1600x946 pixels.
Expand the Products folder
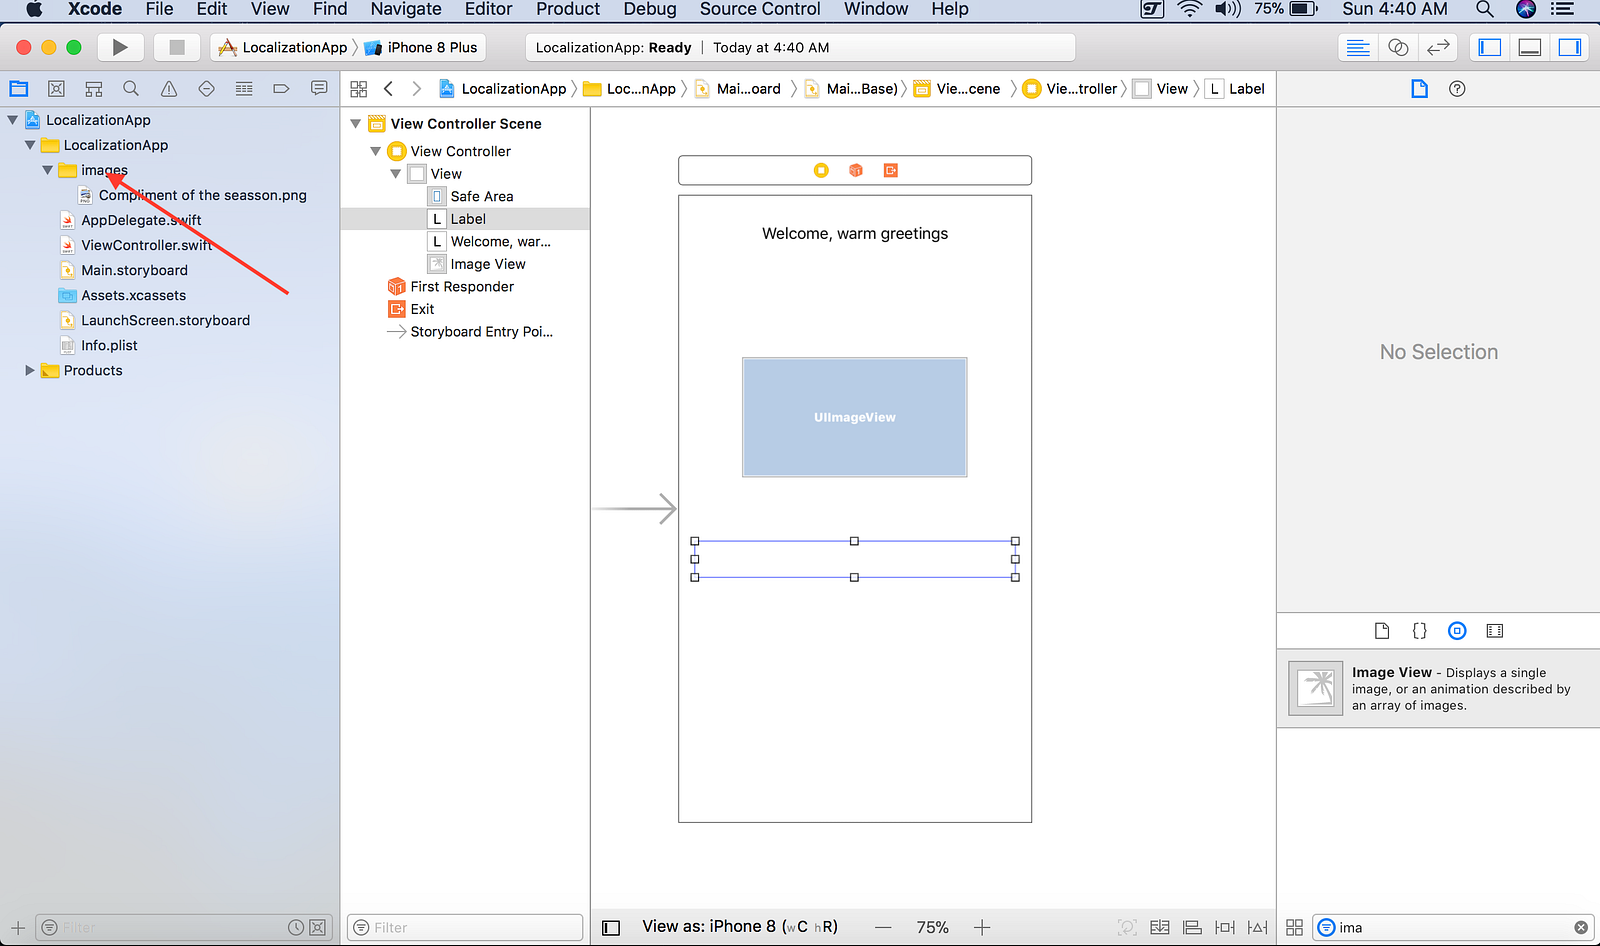click(30, 370)
